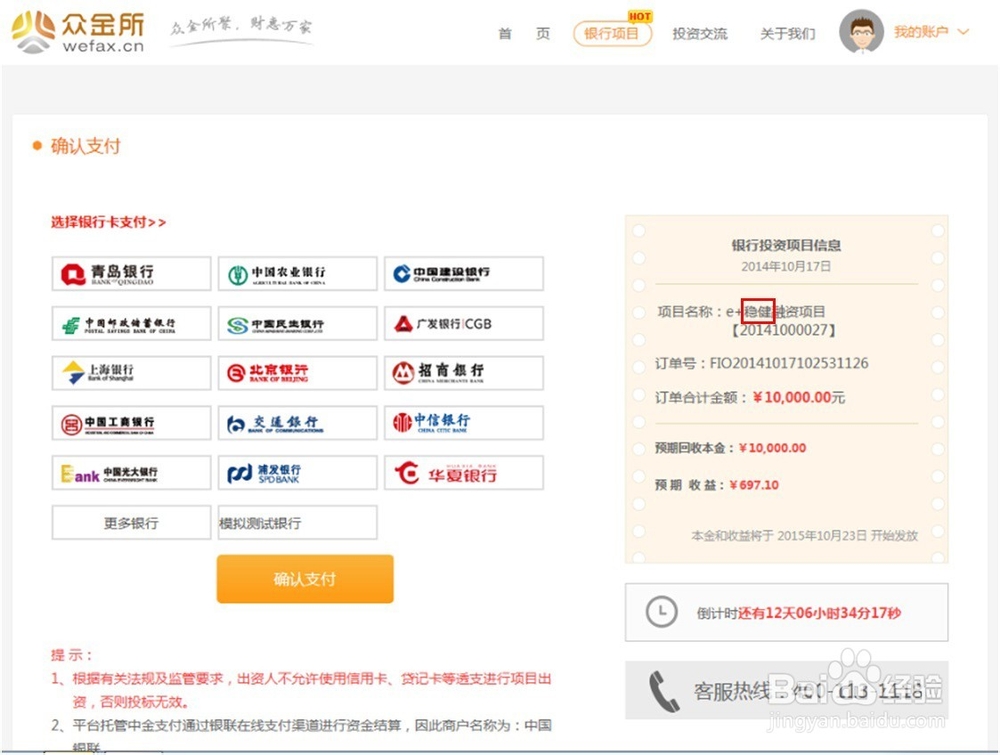Choose ICBC 中国工商银行
Screen dimensions: 1000x755
pos(131,423)
